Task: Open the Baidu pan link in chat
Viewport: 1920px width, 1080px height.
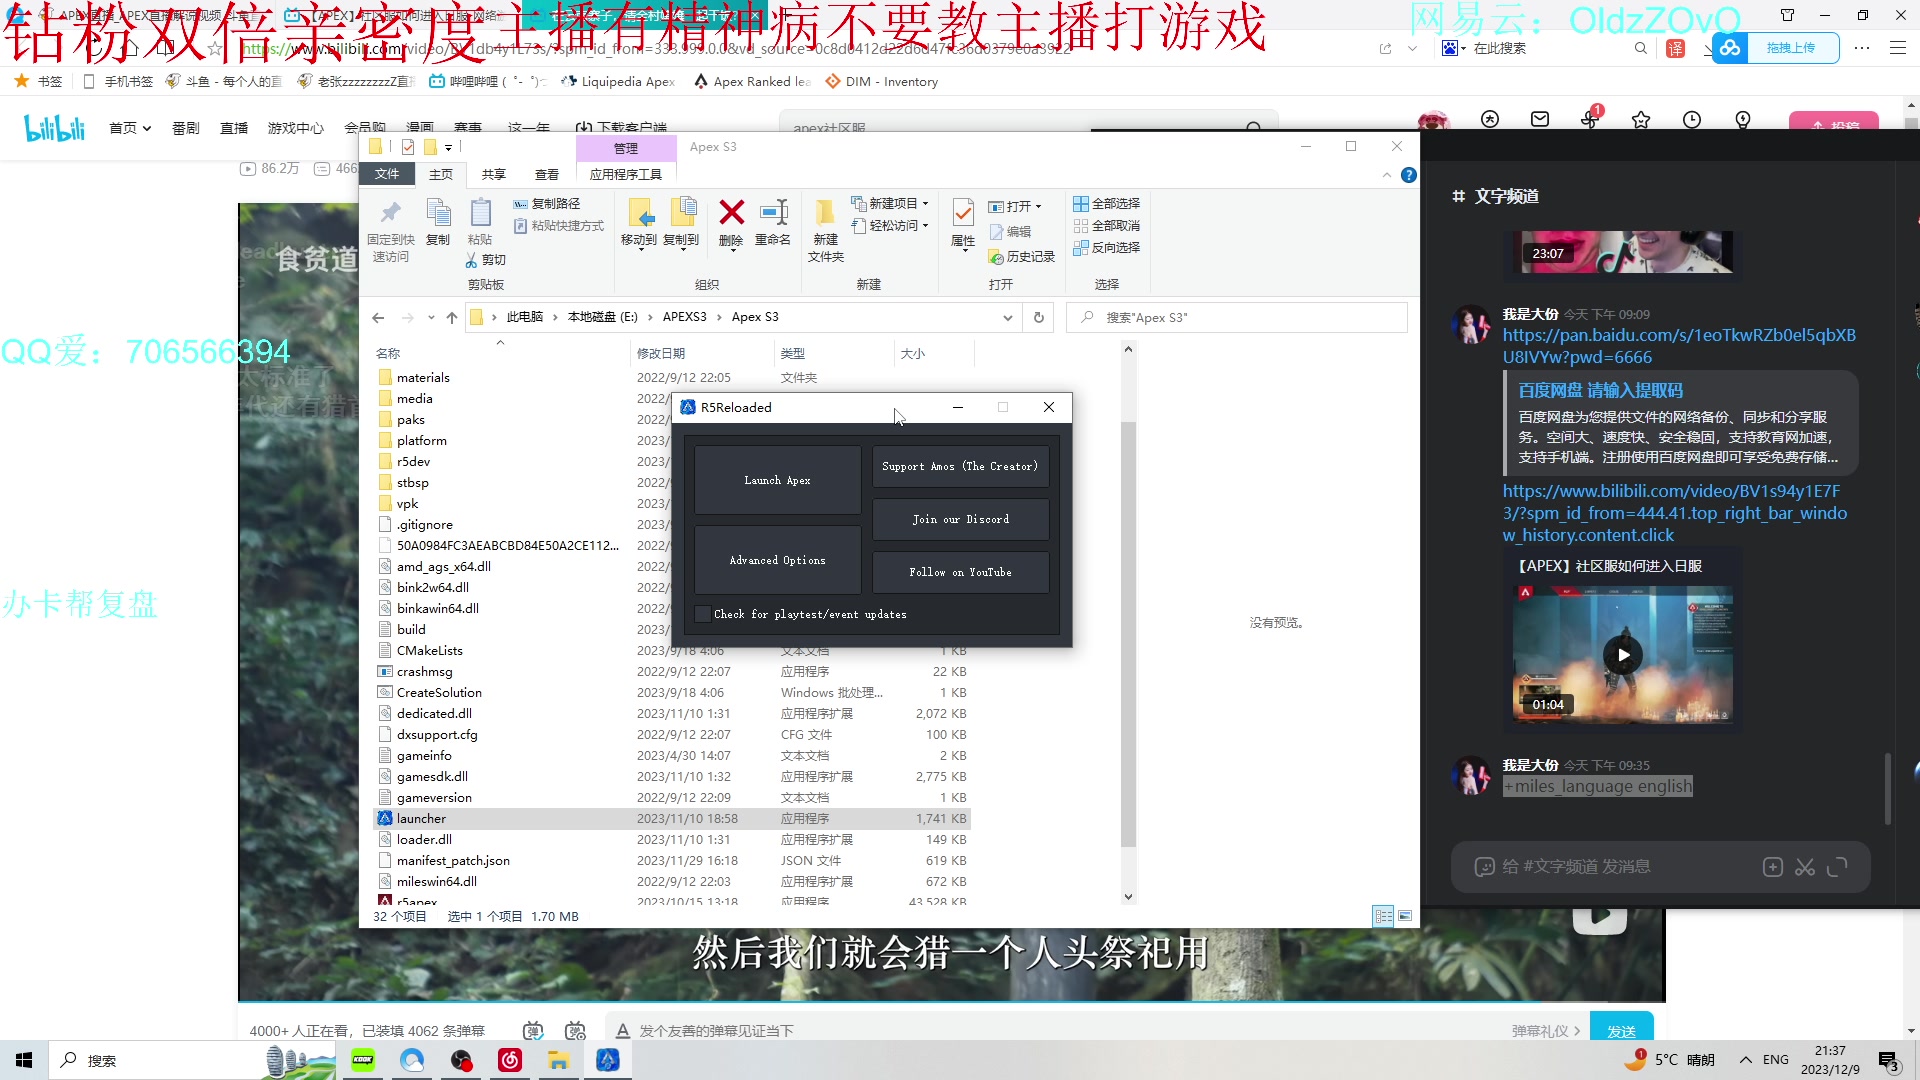Action: pyautogui.click(x=1679, y=346)
